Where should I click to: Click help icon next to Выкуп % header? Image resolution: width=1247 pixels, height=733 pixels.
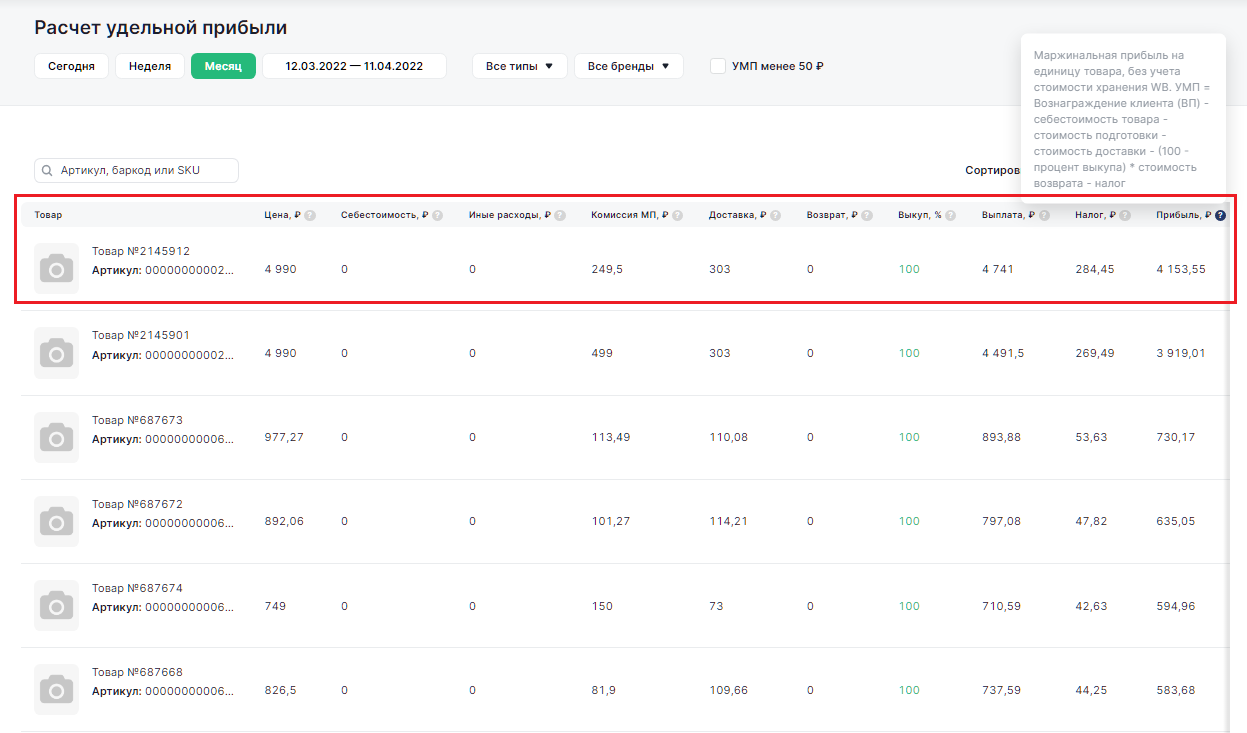click(951, 215)
